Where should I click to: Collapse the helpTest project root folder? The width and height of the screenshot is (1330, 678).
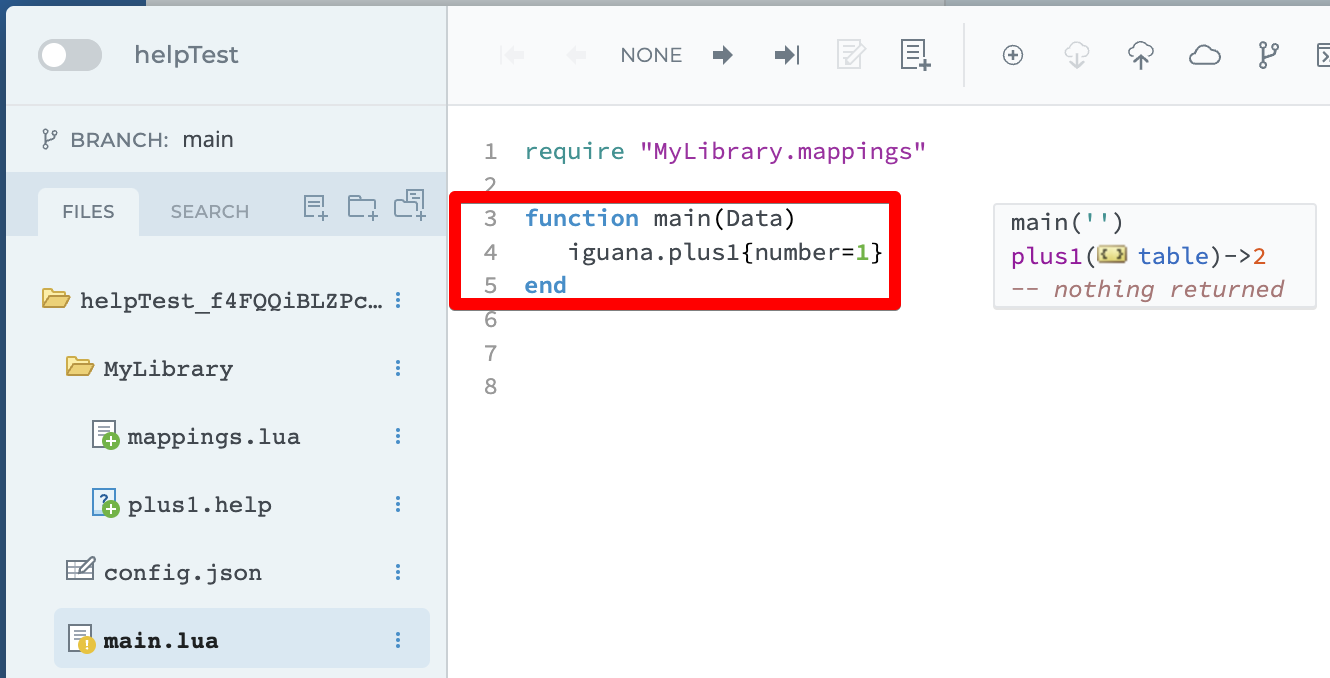pyautogui.click(x=56, y=300)
